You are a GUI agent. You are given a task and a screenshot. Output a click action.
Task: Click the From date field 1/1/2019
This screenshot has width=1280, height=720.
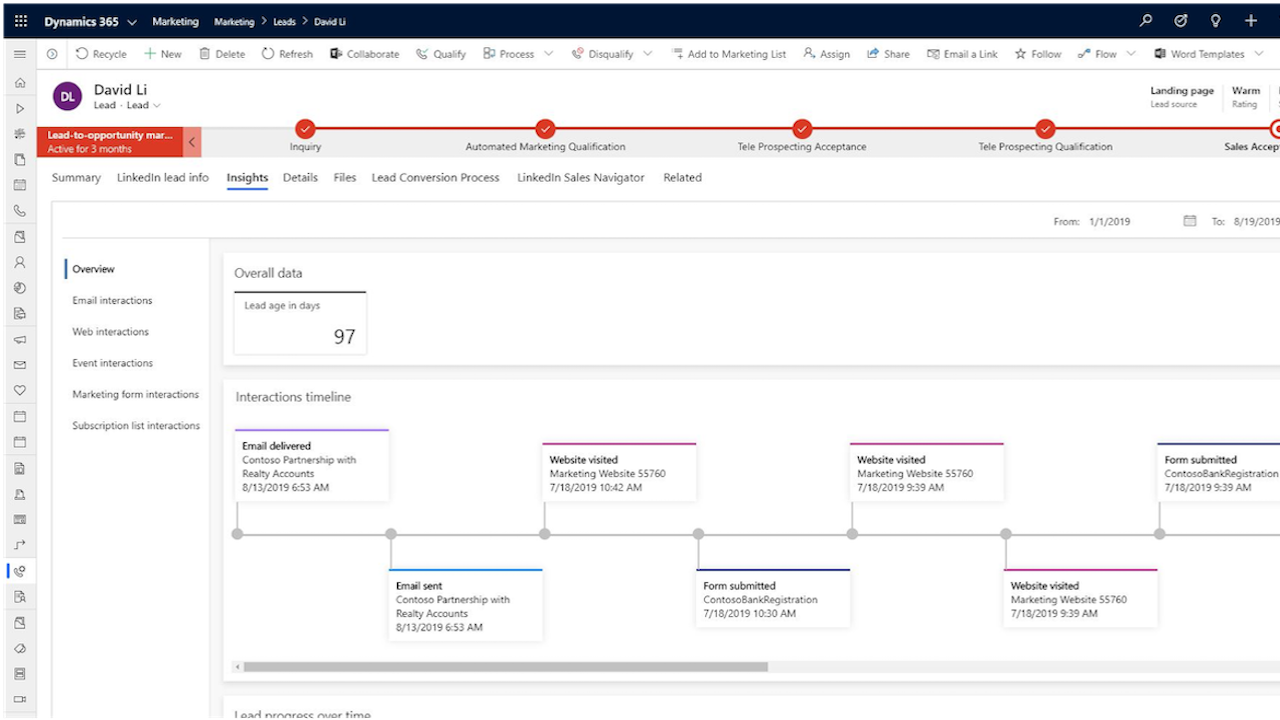(1110, 222)
